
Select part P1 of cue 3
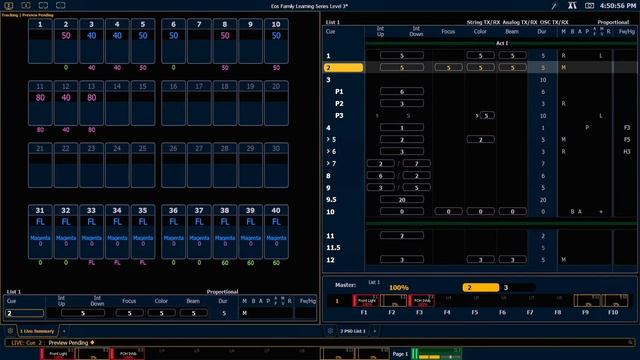coord(480,91)
